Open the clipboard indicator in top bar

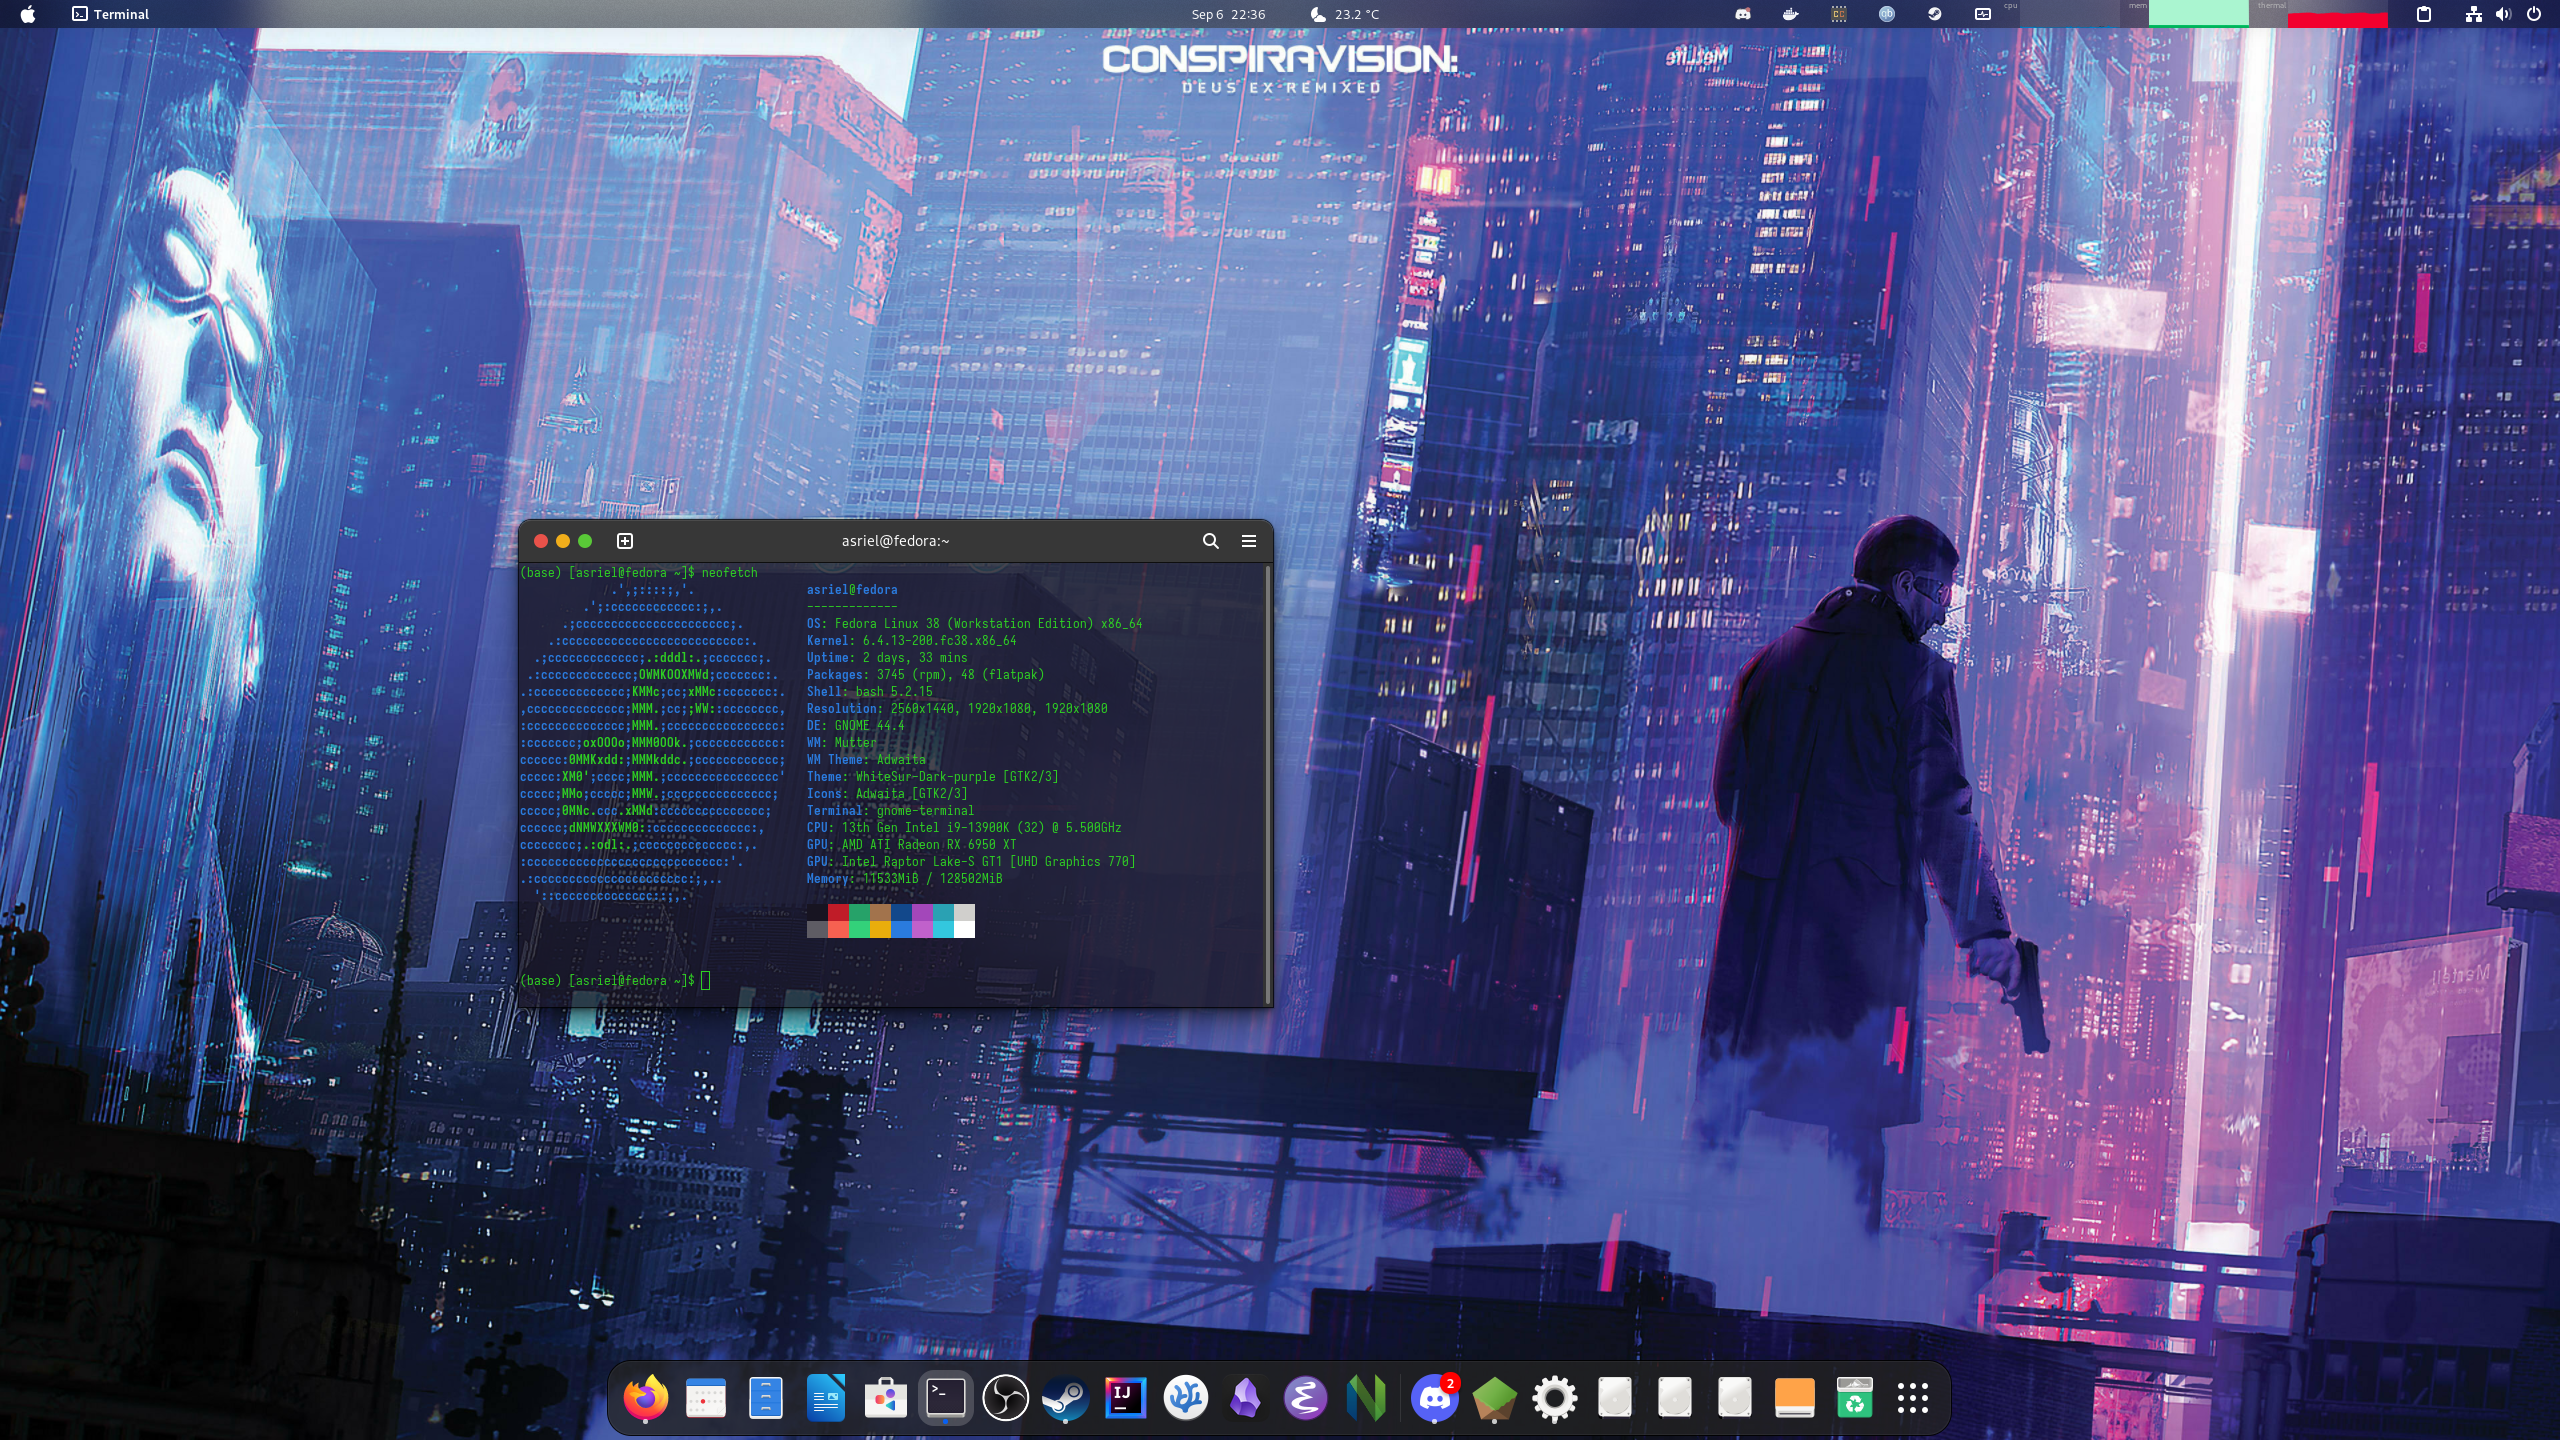2424,14
